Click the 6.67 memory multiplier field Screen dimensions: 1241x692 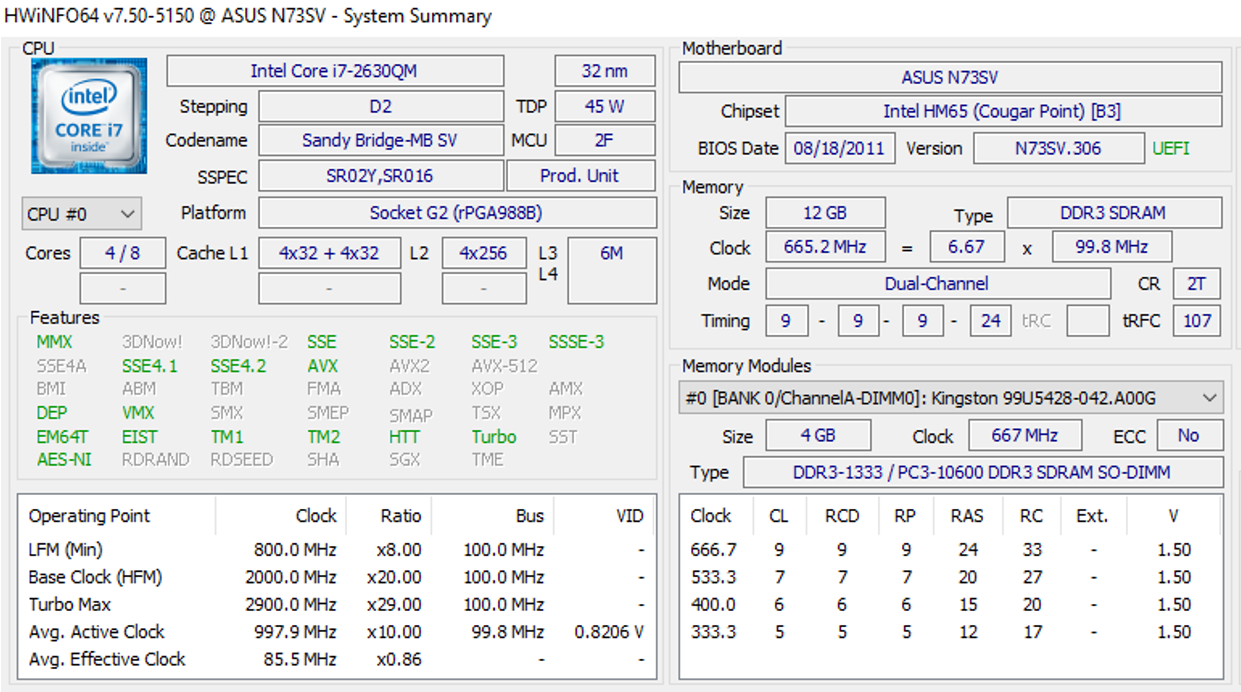click(x=966, y=247)
